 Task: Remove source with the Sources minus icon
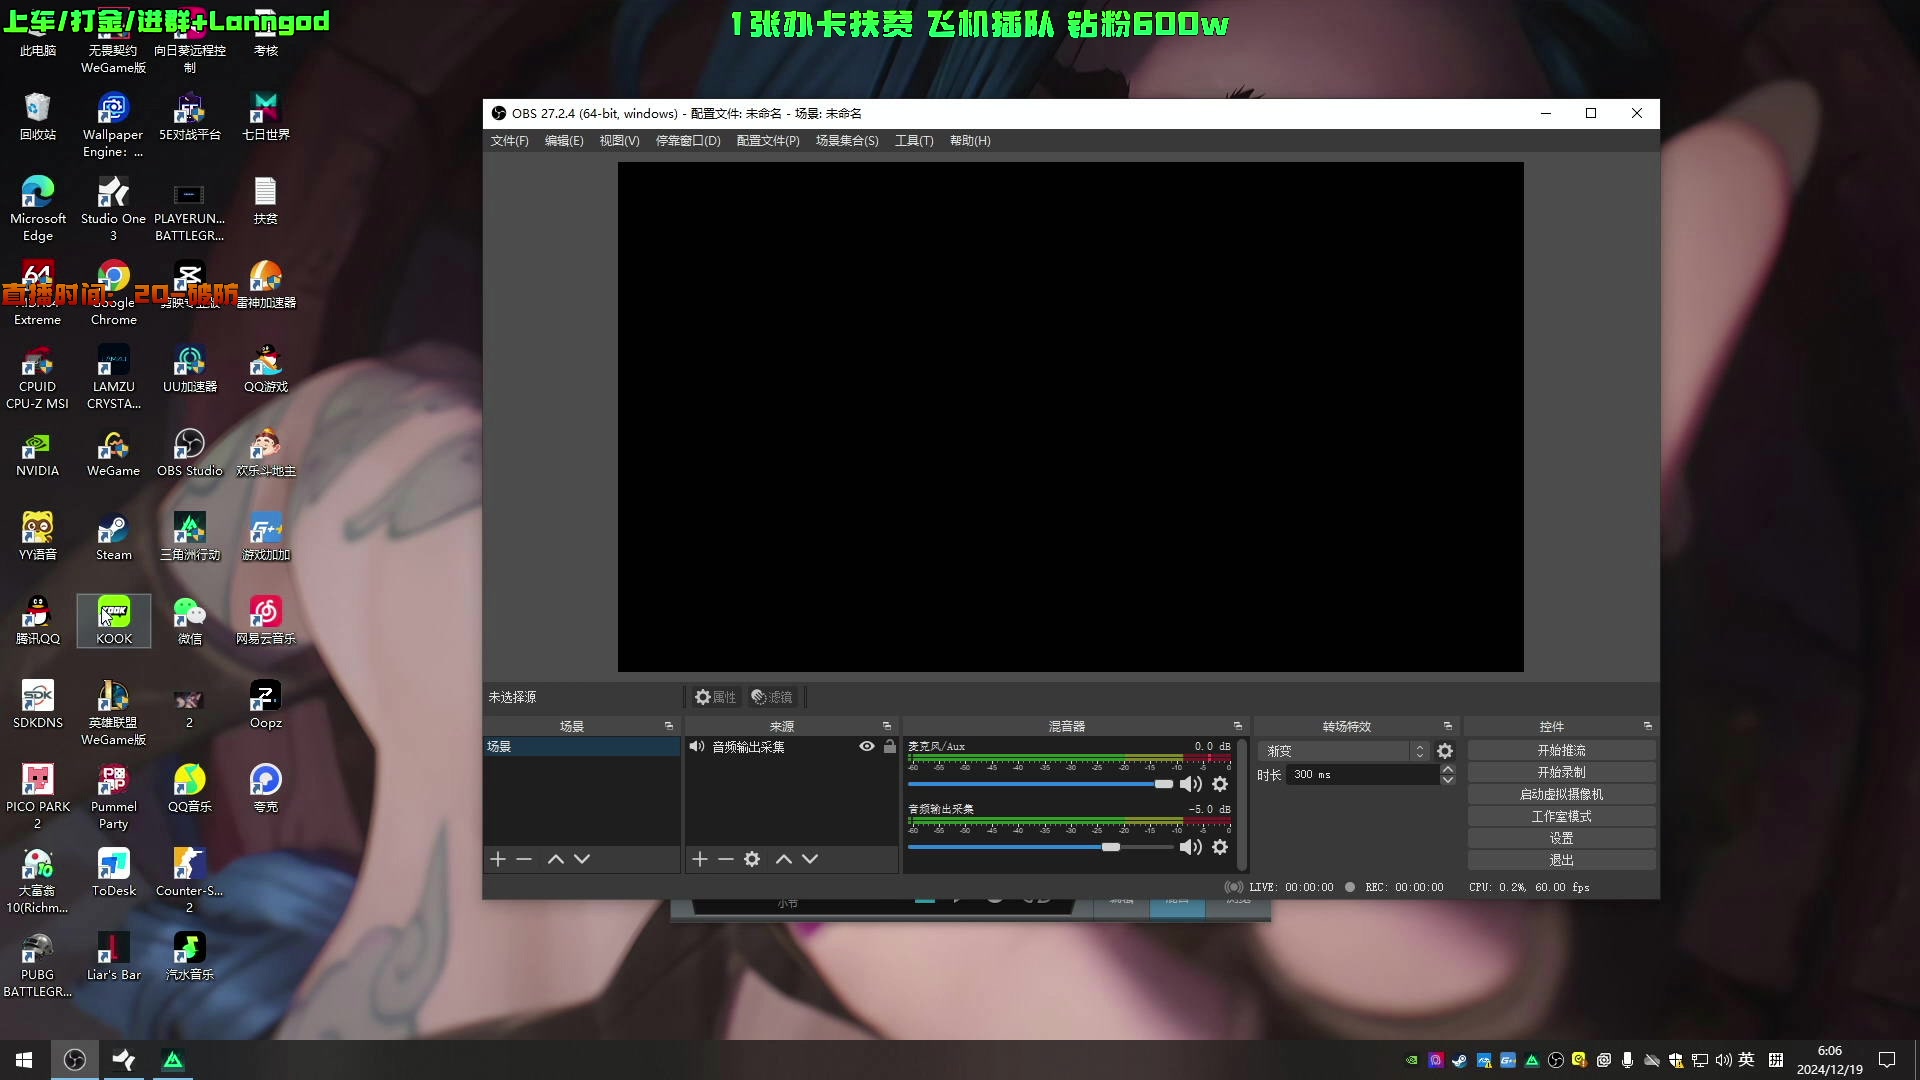pyautogui.click(x=726, y=859)
